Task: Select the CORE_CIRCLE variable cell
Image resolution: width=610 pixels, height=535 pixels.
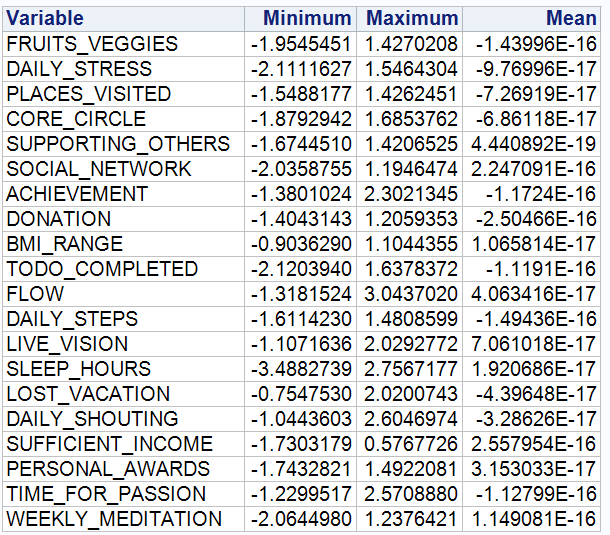Action: (123, 119)
